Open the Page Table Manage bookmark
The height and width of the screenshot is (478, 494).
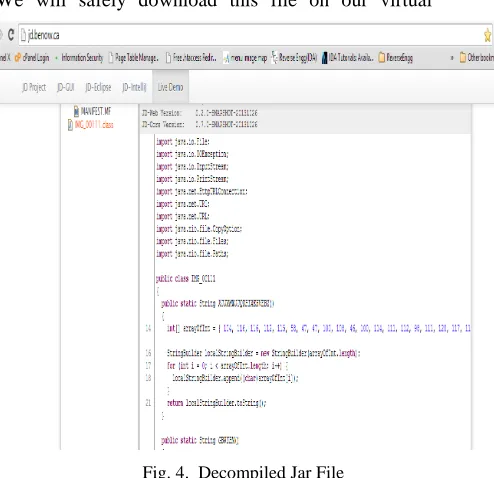pos(133,58)
